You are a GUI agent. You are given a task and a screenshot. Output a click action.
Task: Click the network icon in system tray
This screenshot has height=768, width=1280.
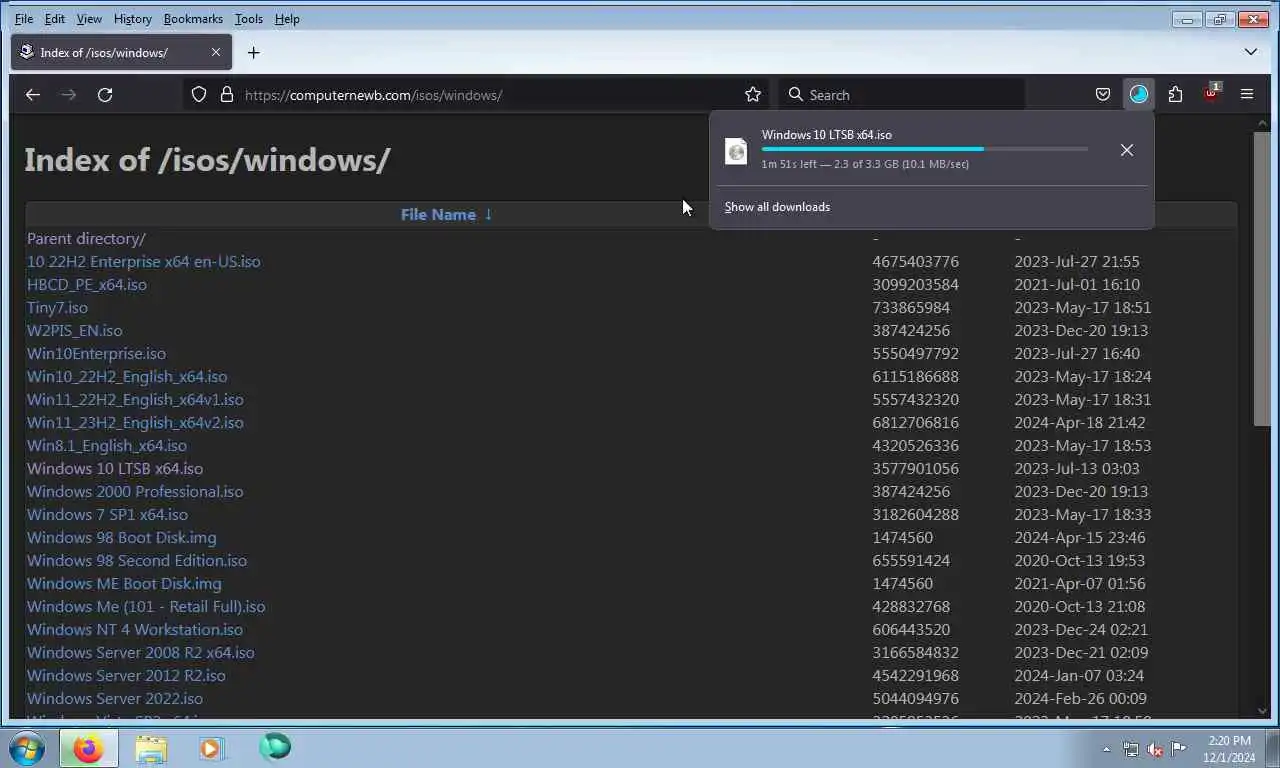pos(1131,749)
